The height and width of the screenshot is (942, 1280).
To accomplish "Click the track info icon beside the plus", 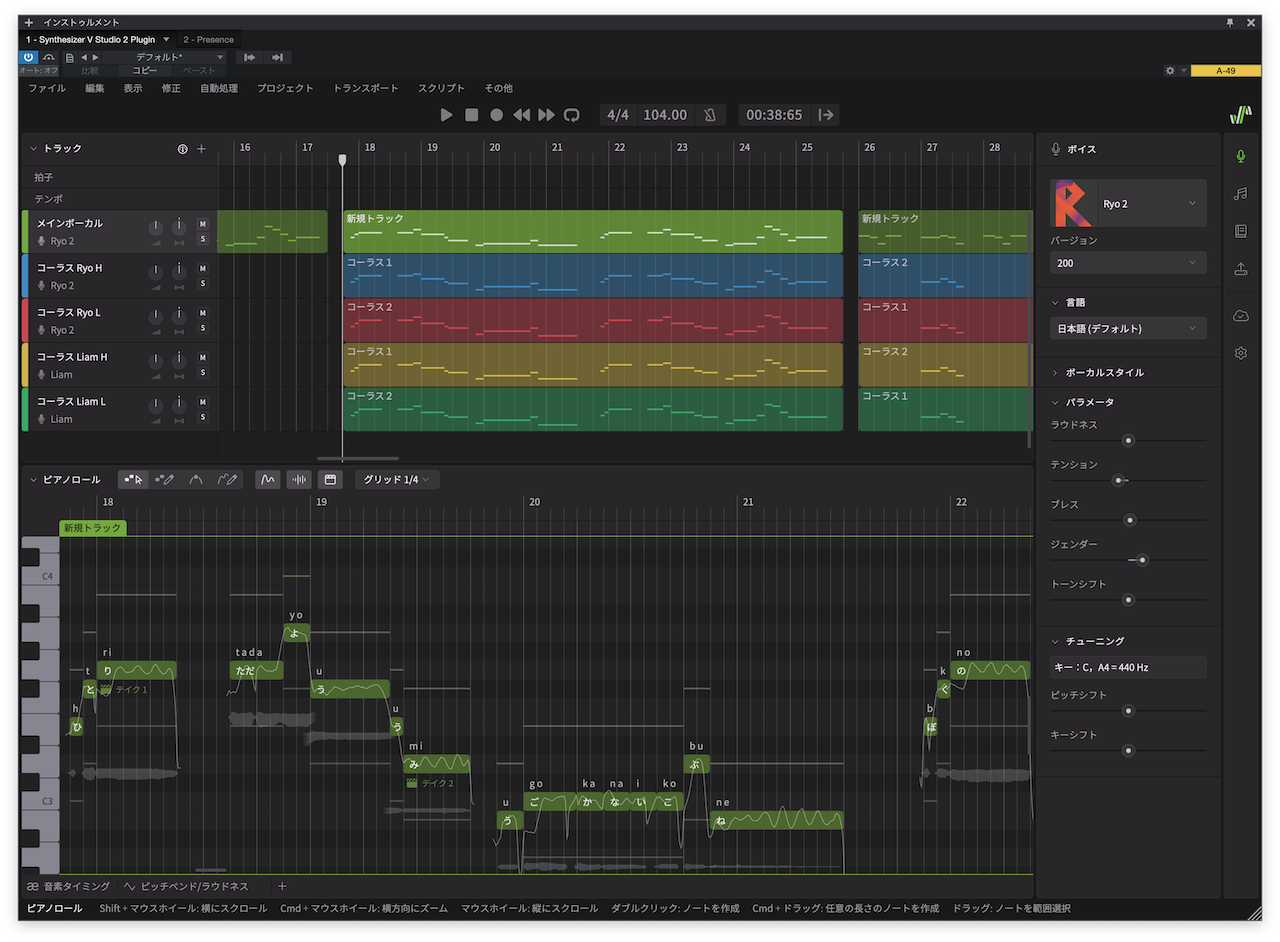I will pyautogui.click(x=183, y=148).
